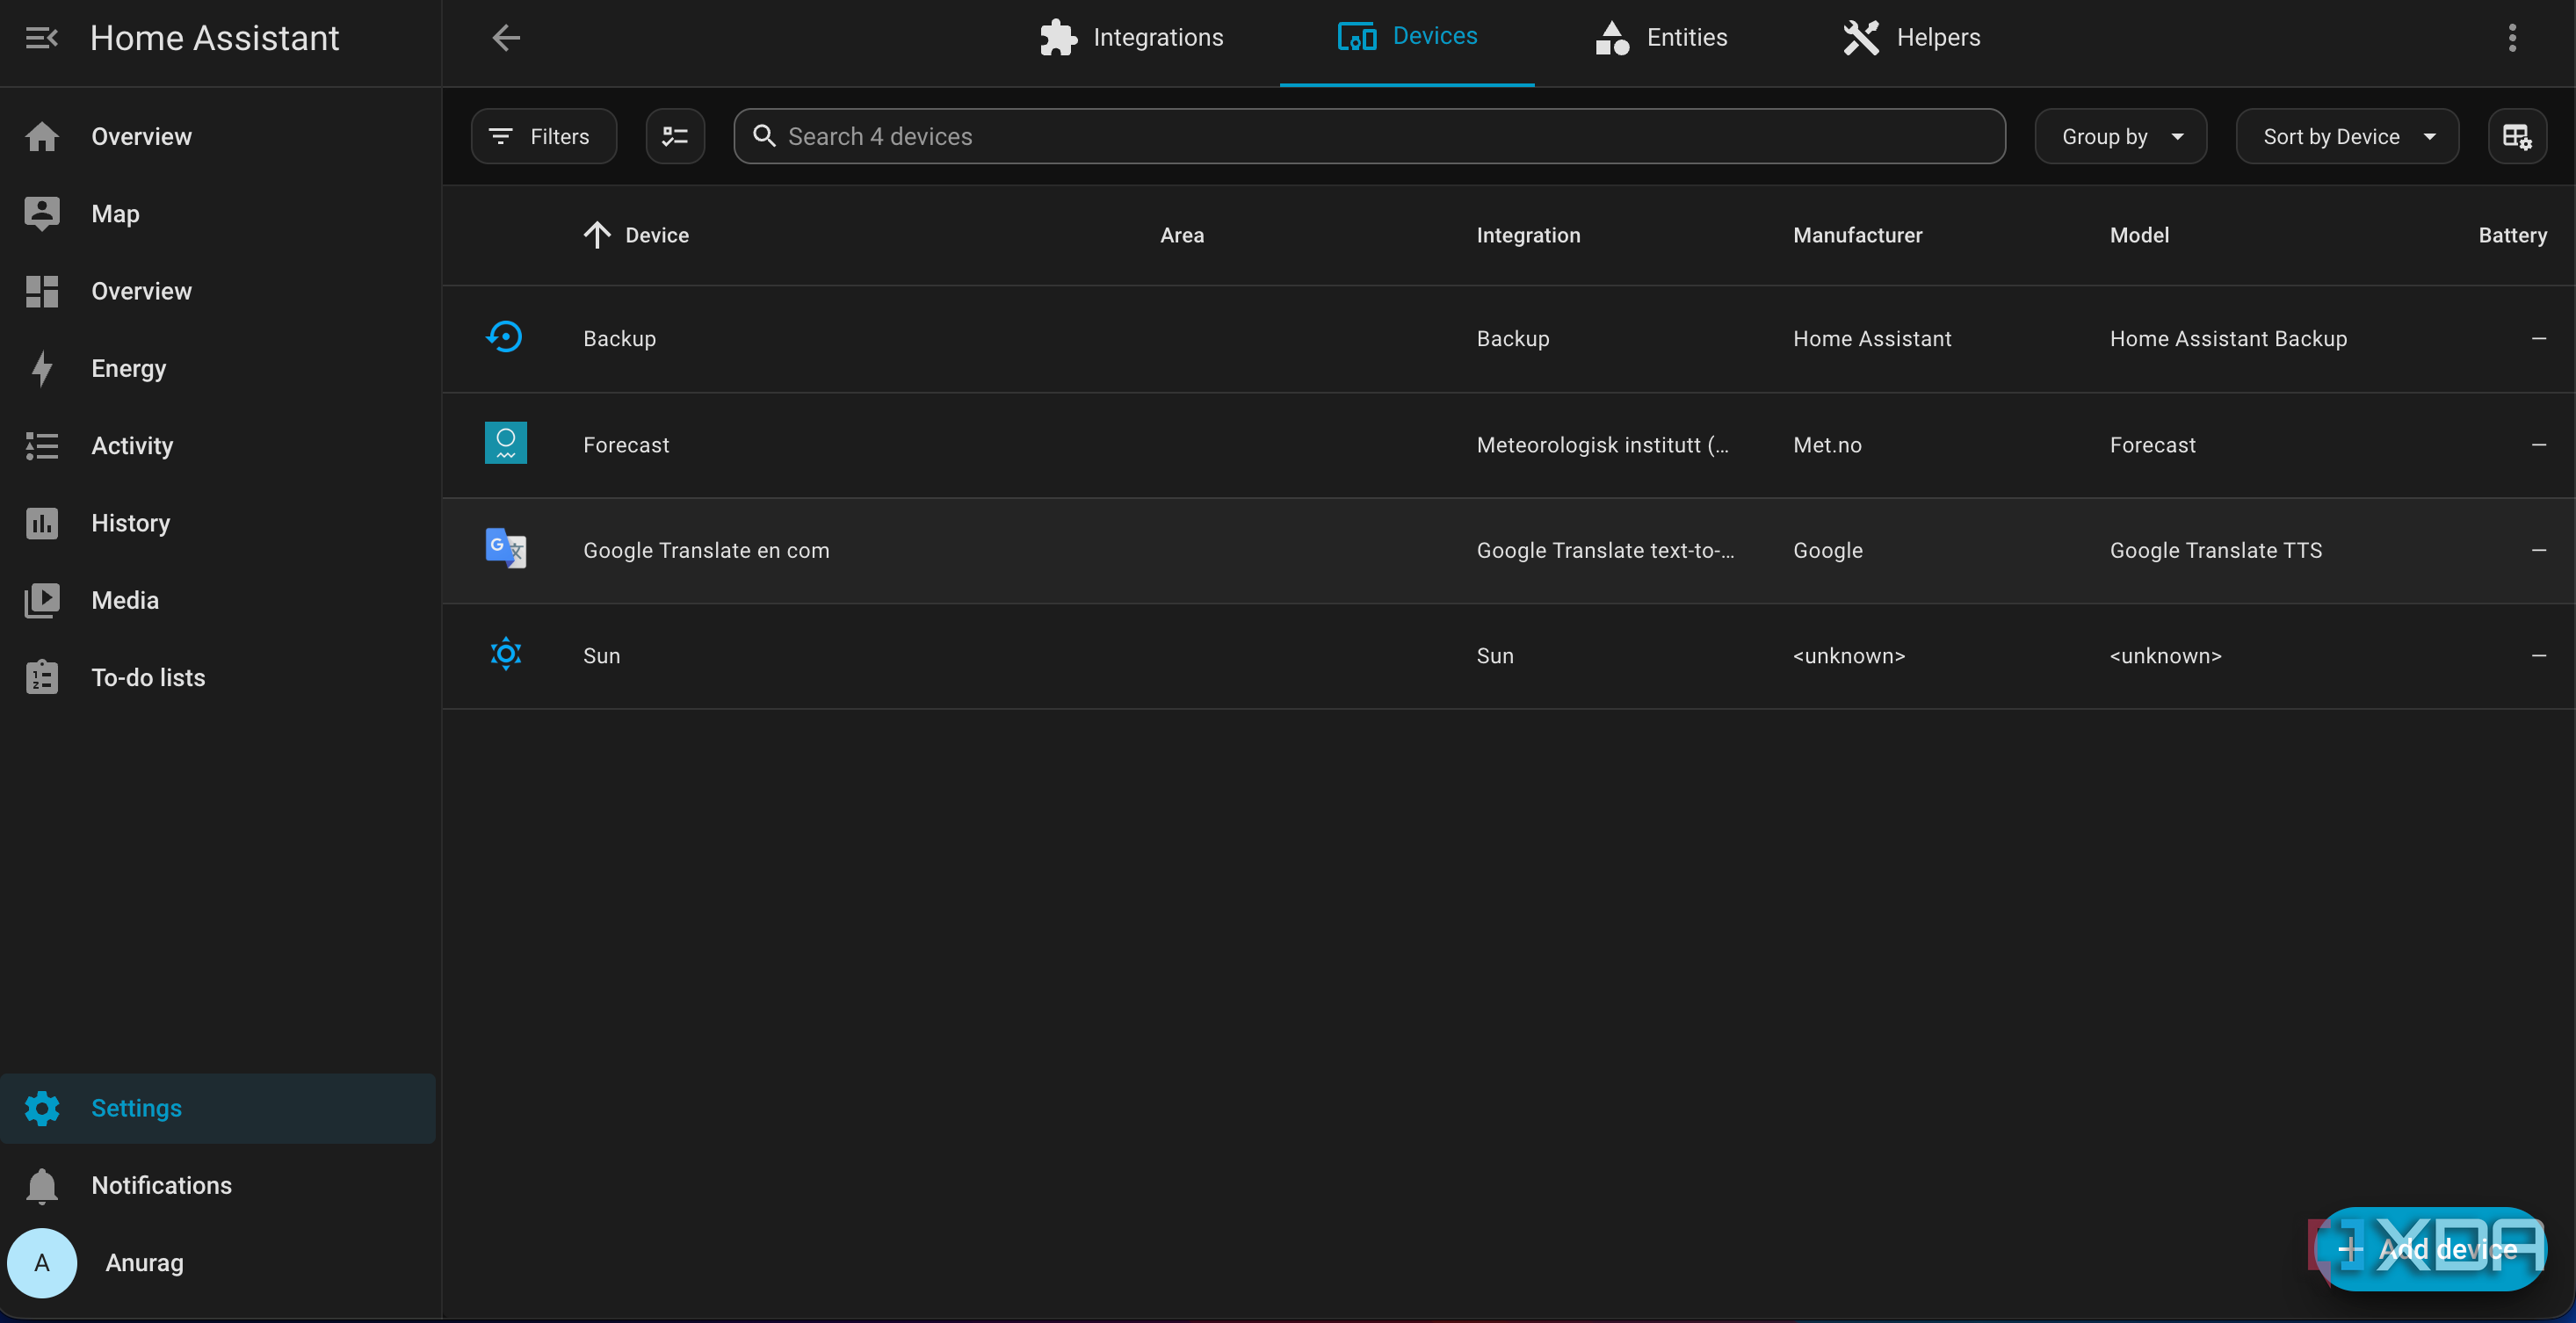This screenshot has width=2576, height=1323.
Task: Open the To-do lists page
Action: (x=218, y=677)
